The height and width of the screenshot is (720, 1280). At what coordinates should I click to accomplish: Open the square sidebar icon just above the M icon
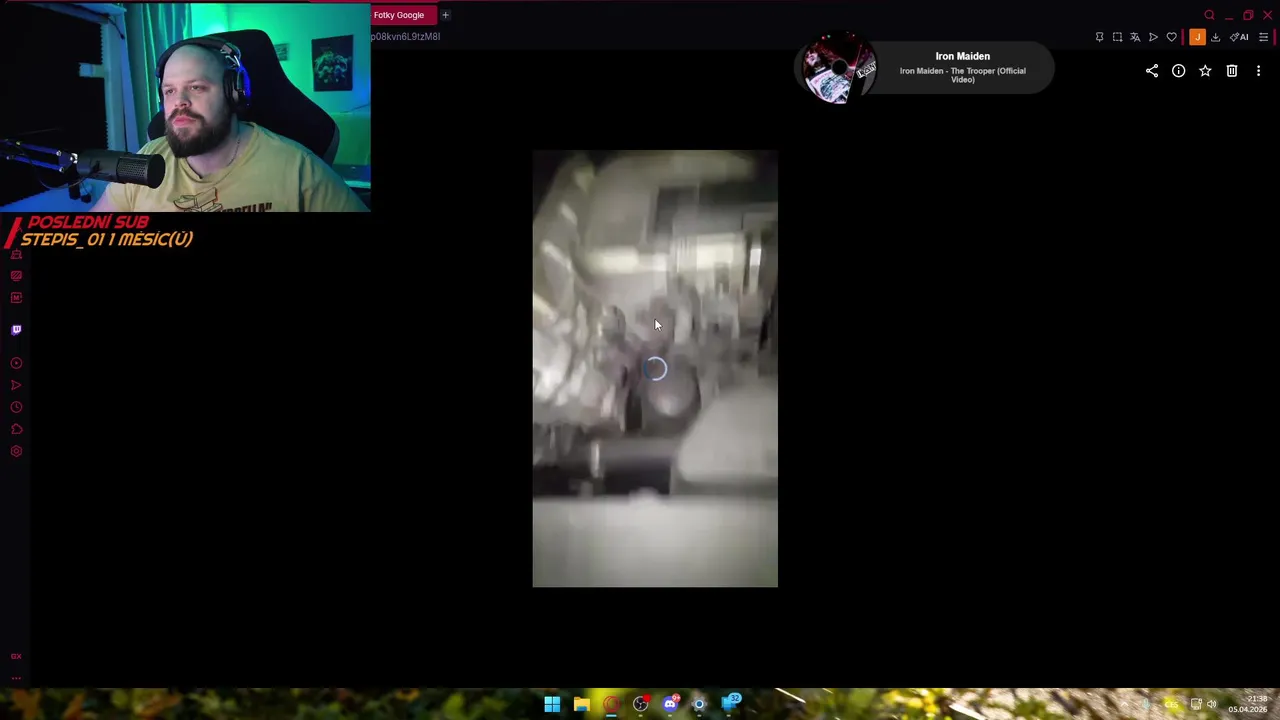[x=16, y=275]
